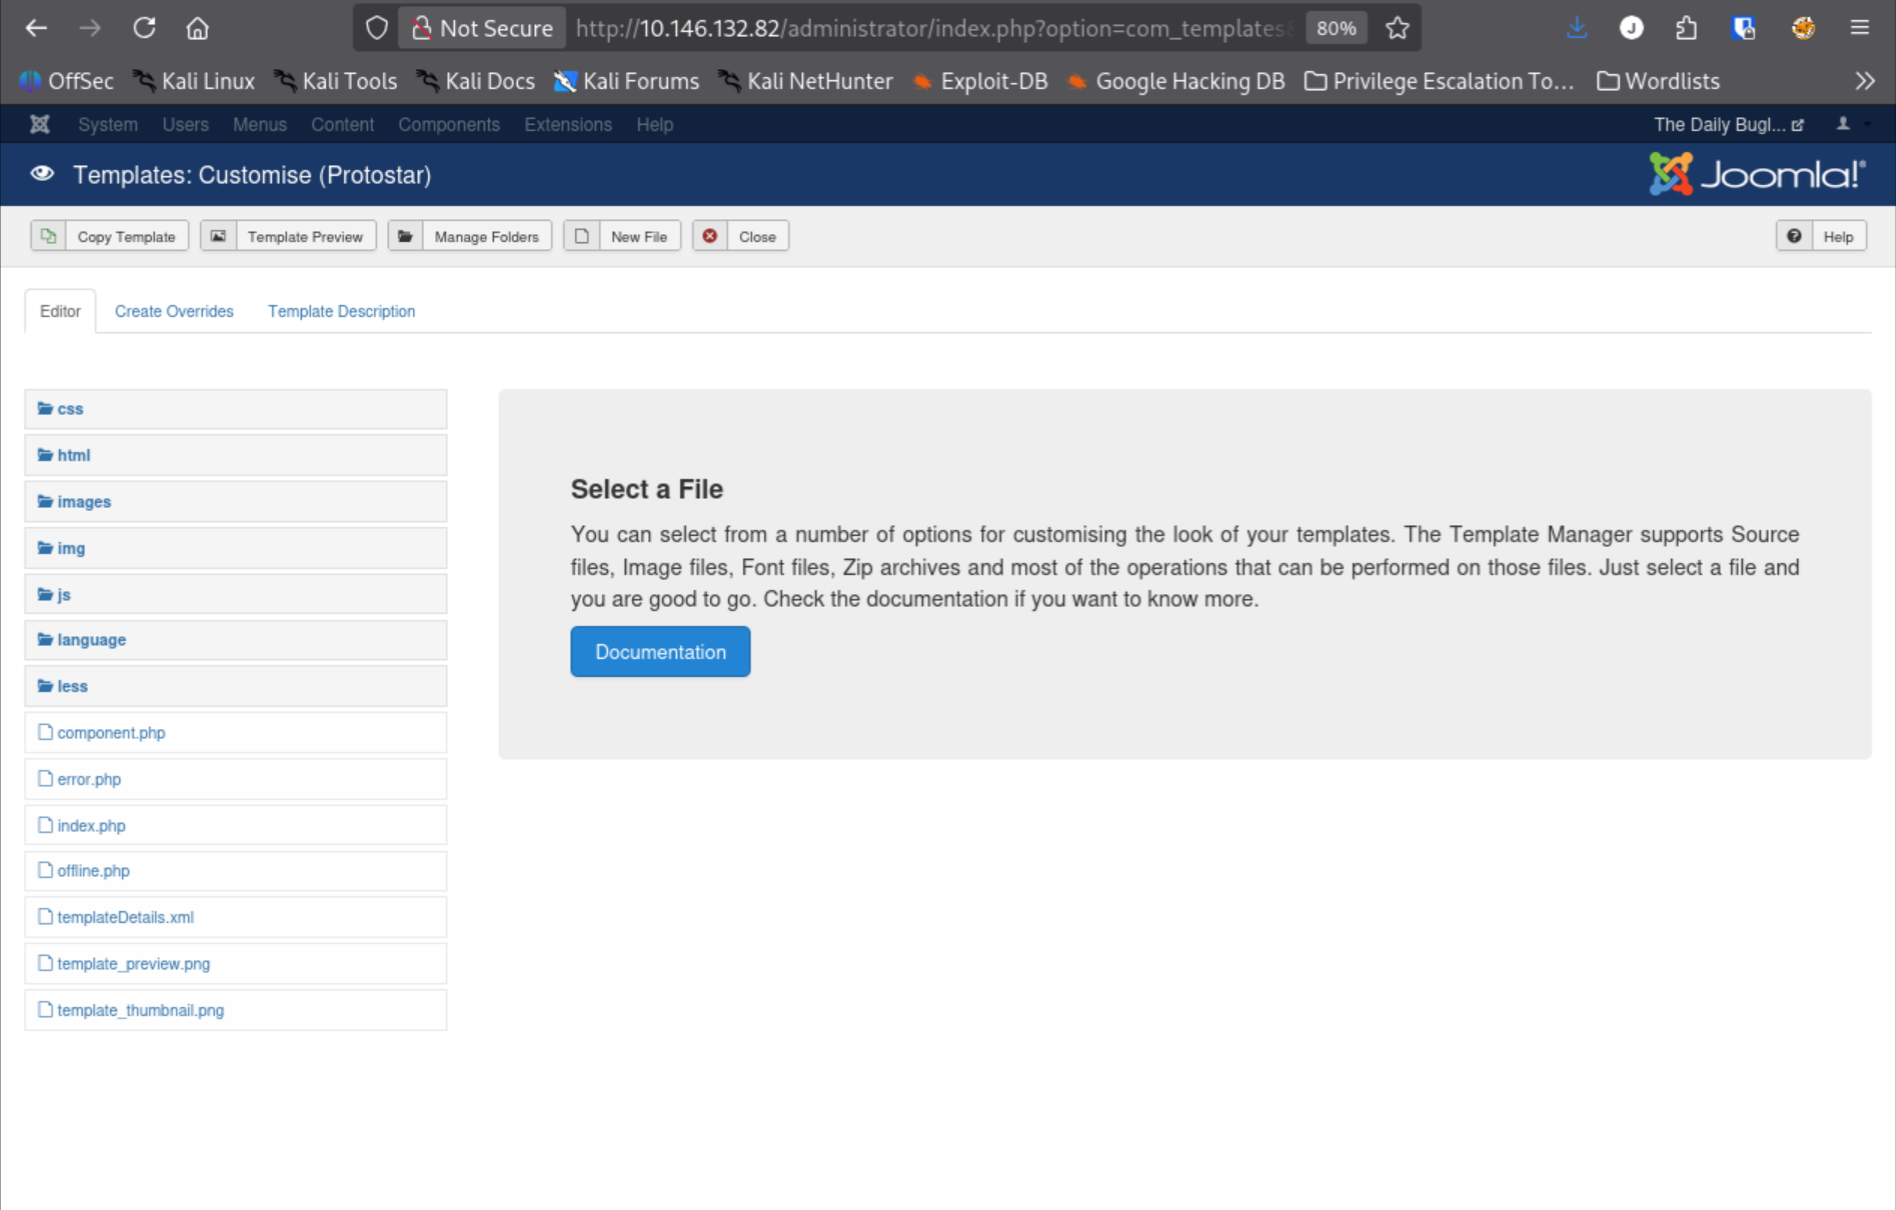This screenshot has width=1896, height=1210.
Task: Click the file icon of component.php
Action: click(x=45, y=732)
